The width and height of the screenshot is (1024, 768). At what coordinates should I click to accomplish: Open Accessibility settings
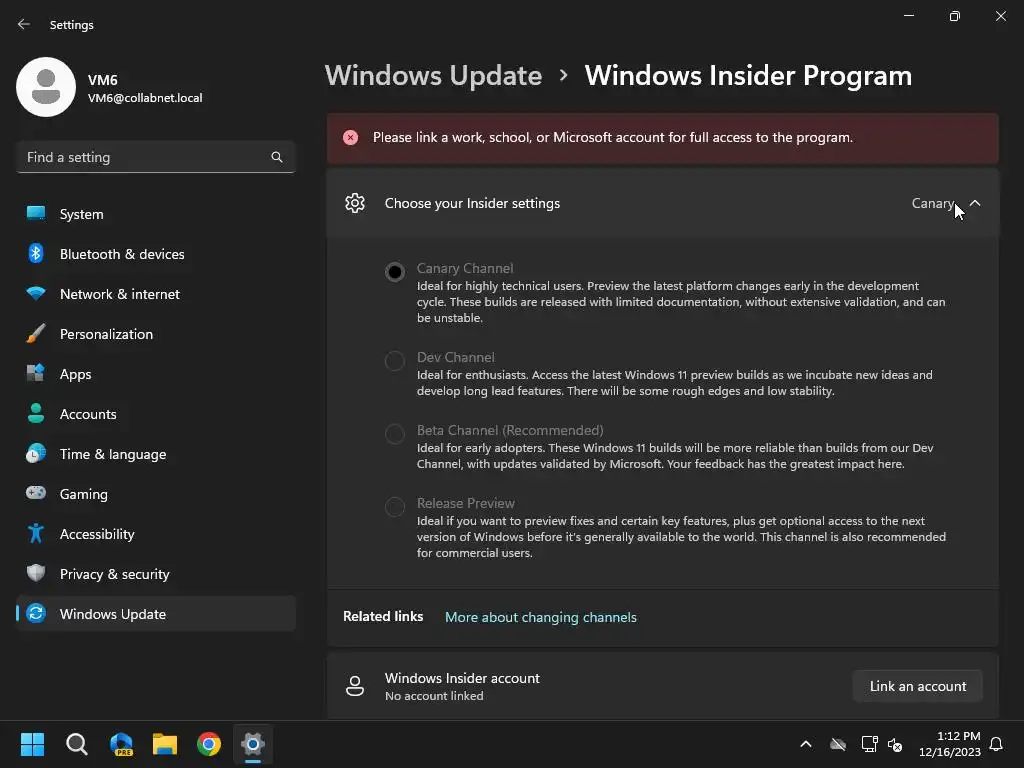[155, 534]
